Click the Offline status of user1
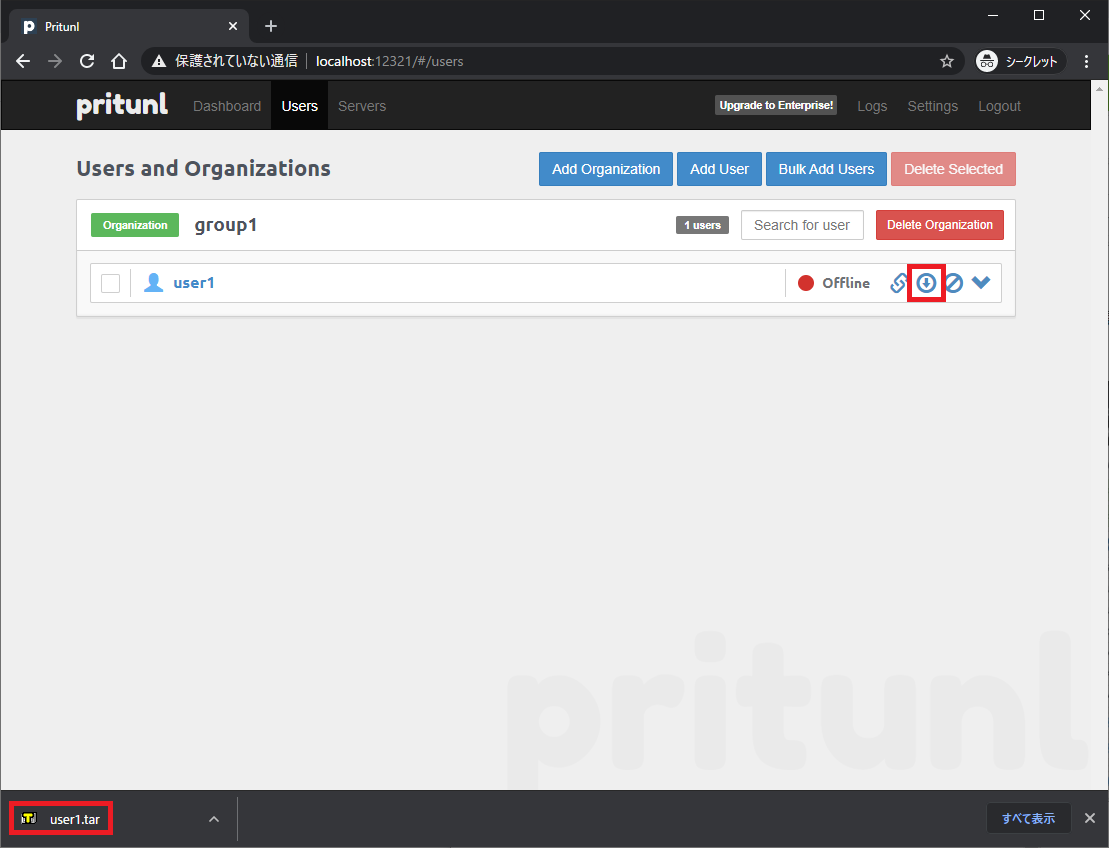This screenshot has width=1109, height=848. [x=834, y=283]
